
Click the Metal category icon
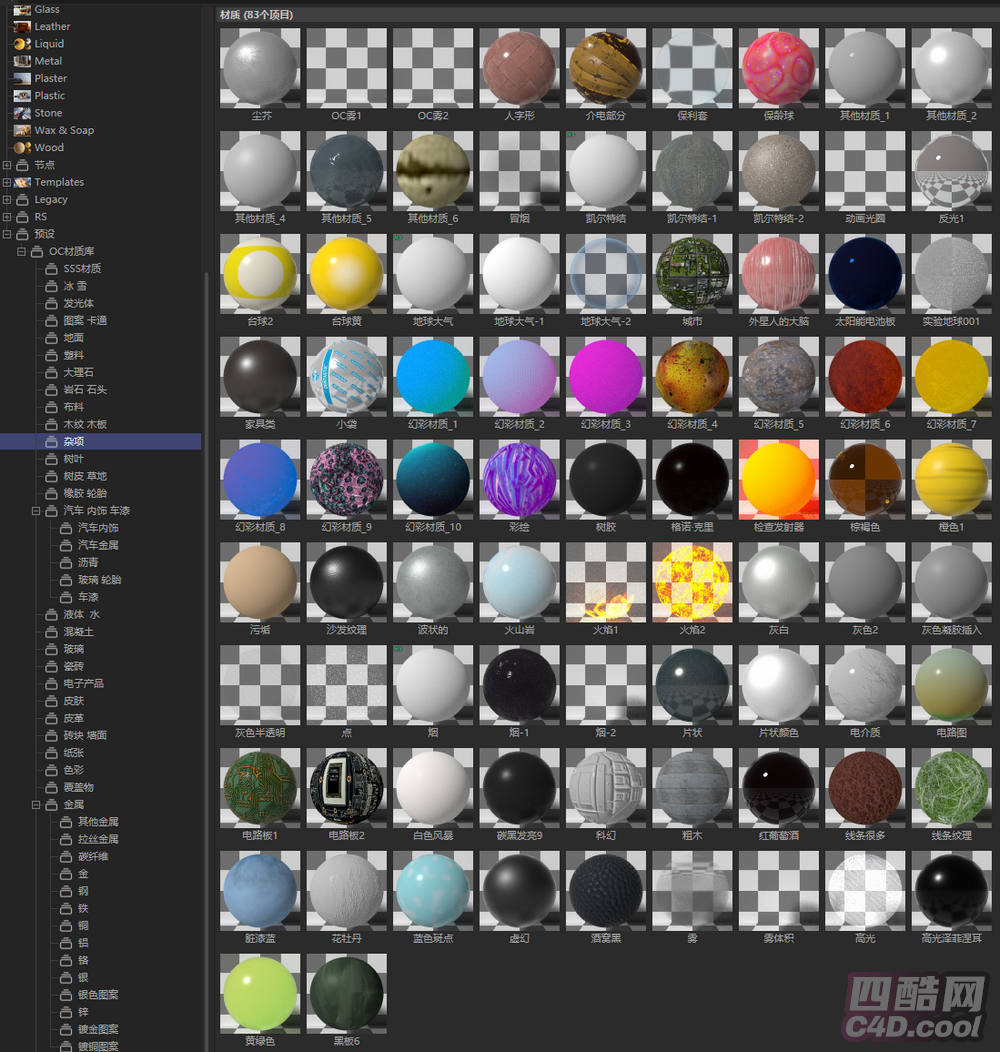click(x=21, y=61)
